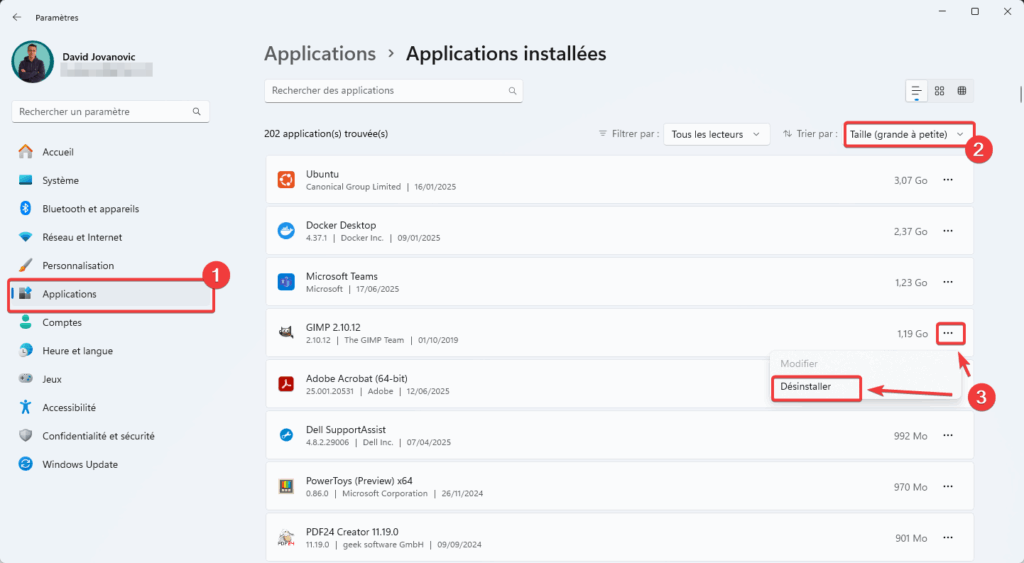Click the 202 application(s) trouvée(s) count
The height and width of the screenshot is (563, 1024).
pos(326,134)
